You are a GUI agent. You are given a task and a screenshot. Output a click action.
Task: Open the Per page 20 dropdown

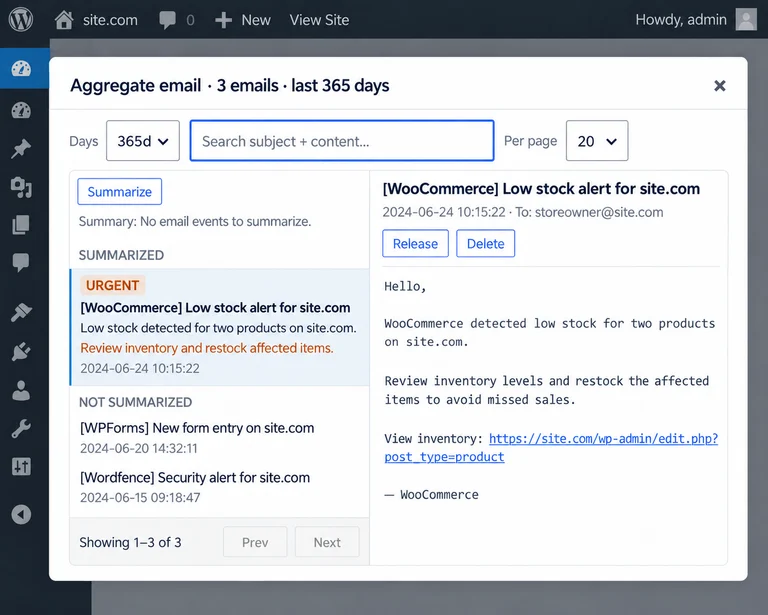coord(597,141)
